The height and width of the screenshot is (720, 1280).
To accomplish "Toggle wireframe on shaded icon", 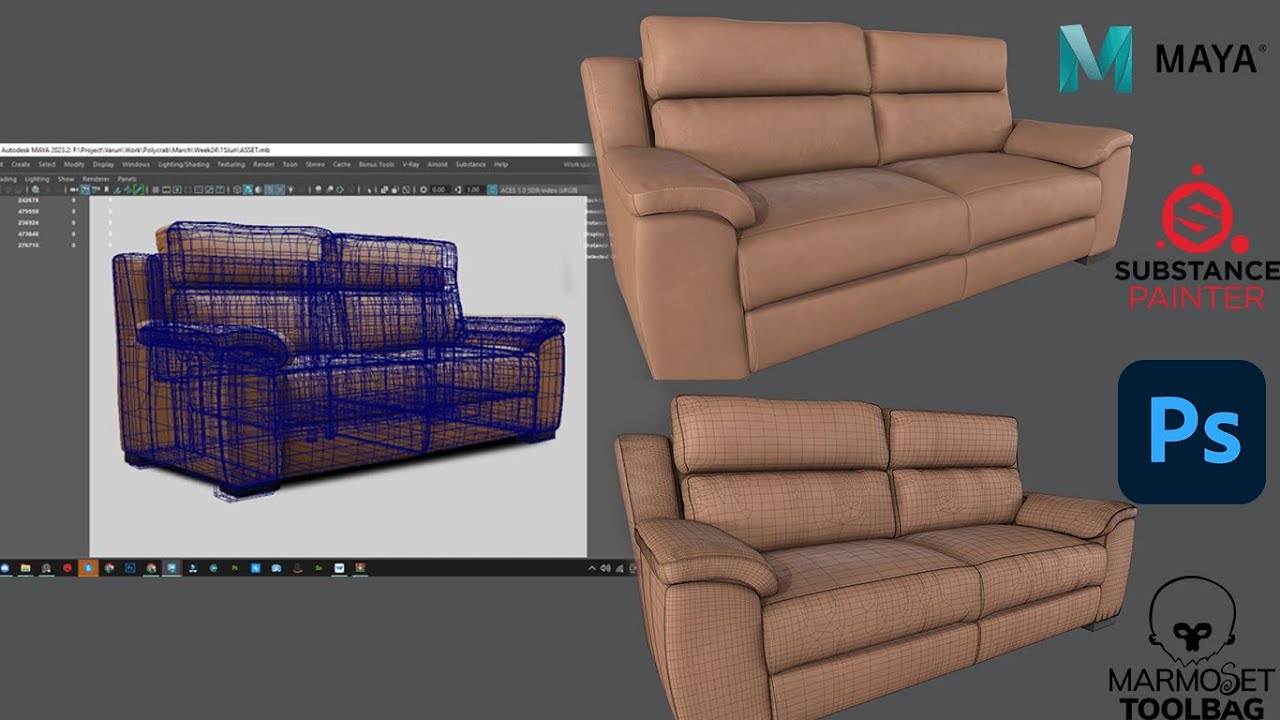I will [270, 189].
